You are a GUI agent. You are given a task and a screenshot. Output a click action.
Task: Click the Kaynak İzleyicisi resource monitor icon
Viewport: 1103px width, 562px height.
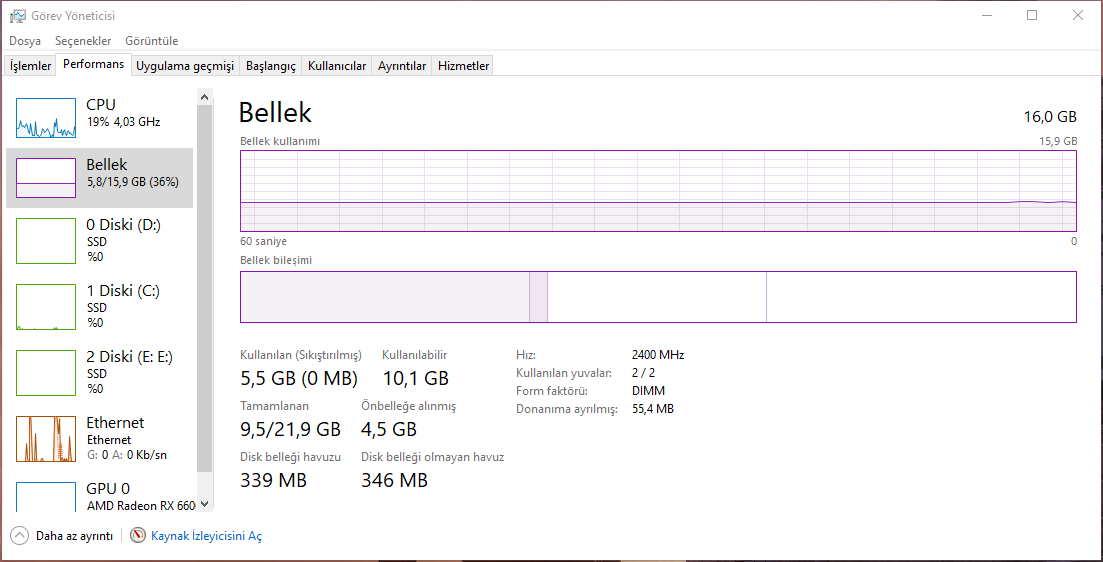pyautogui.click(x=138, y=536)
